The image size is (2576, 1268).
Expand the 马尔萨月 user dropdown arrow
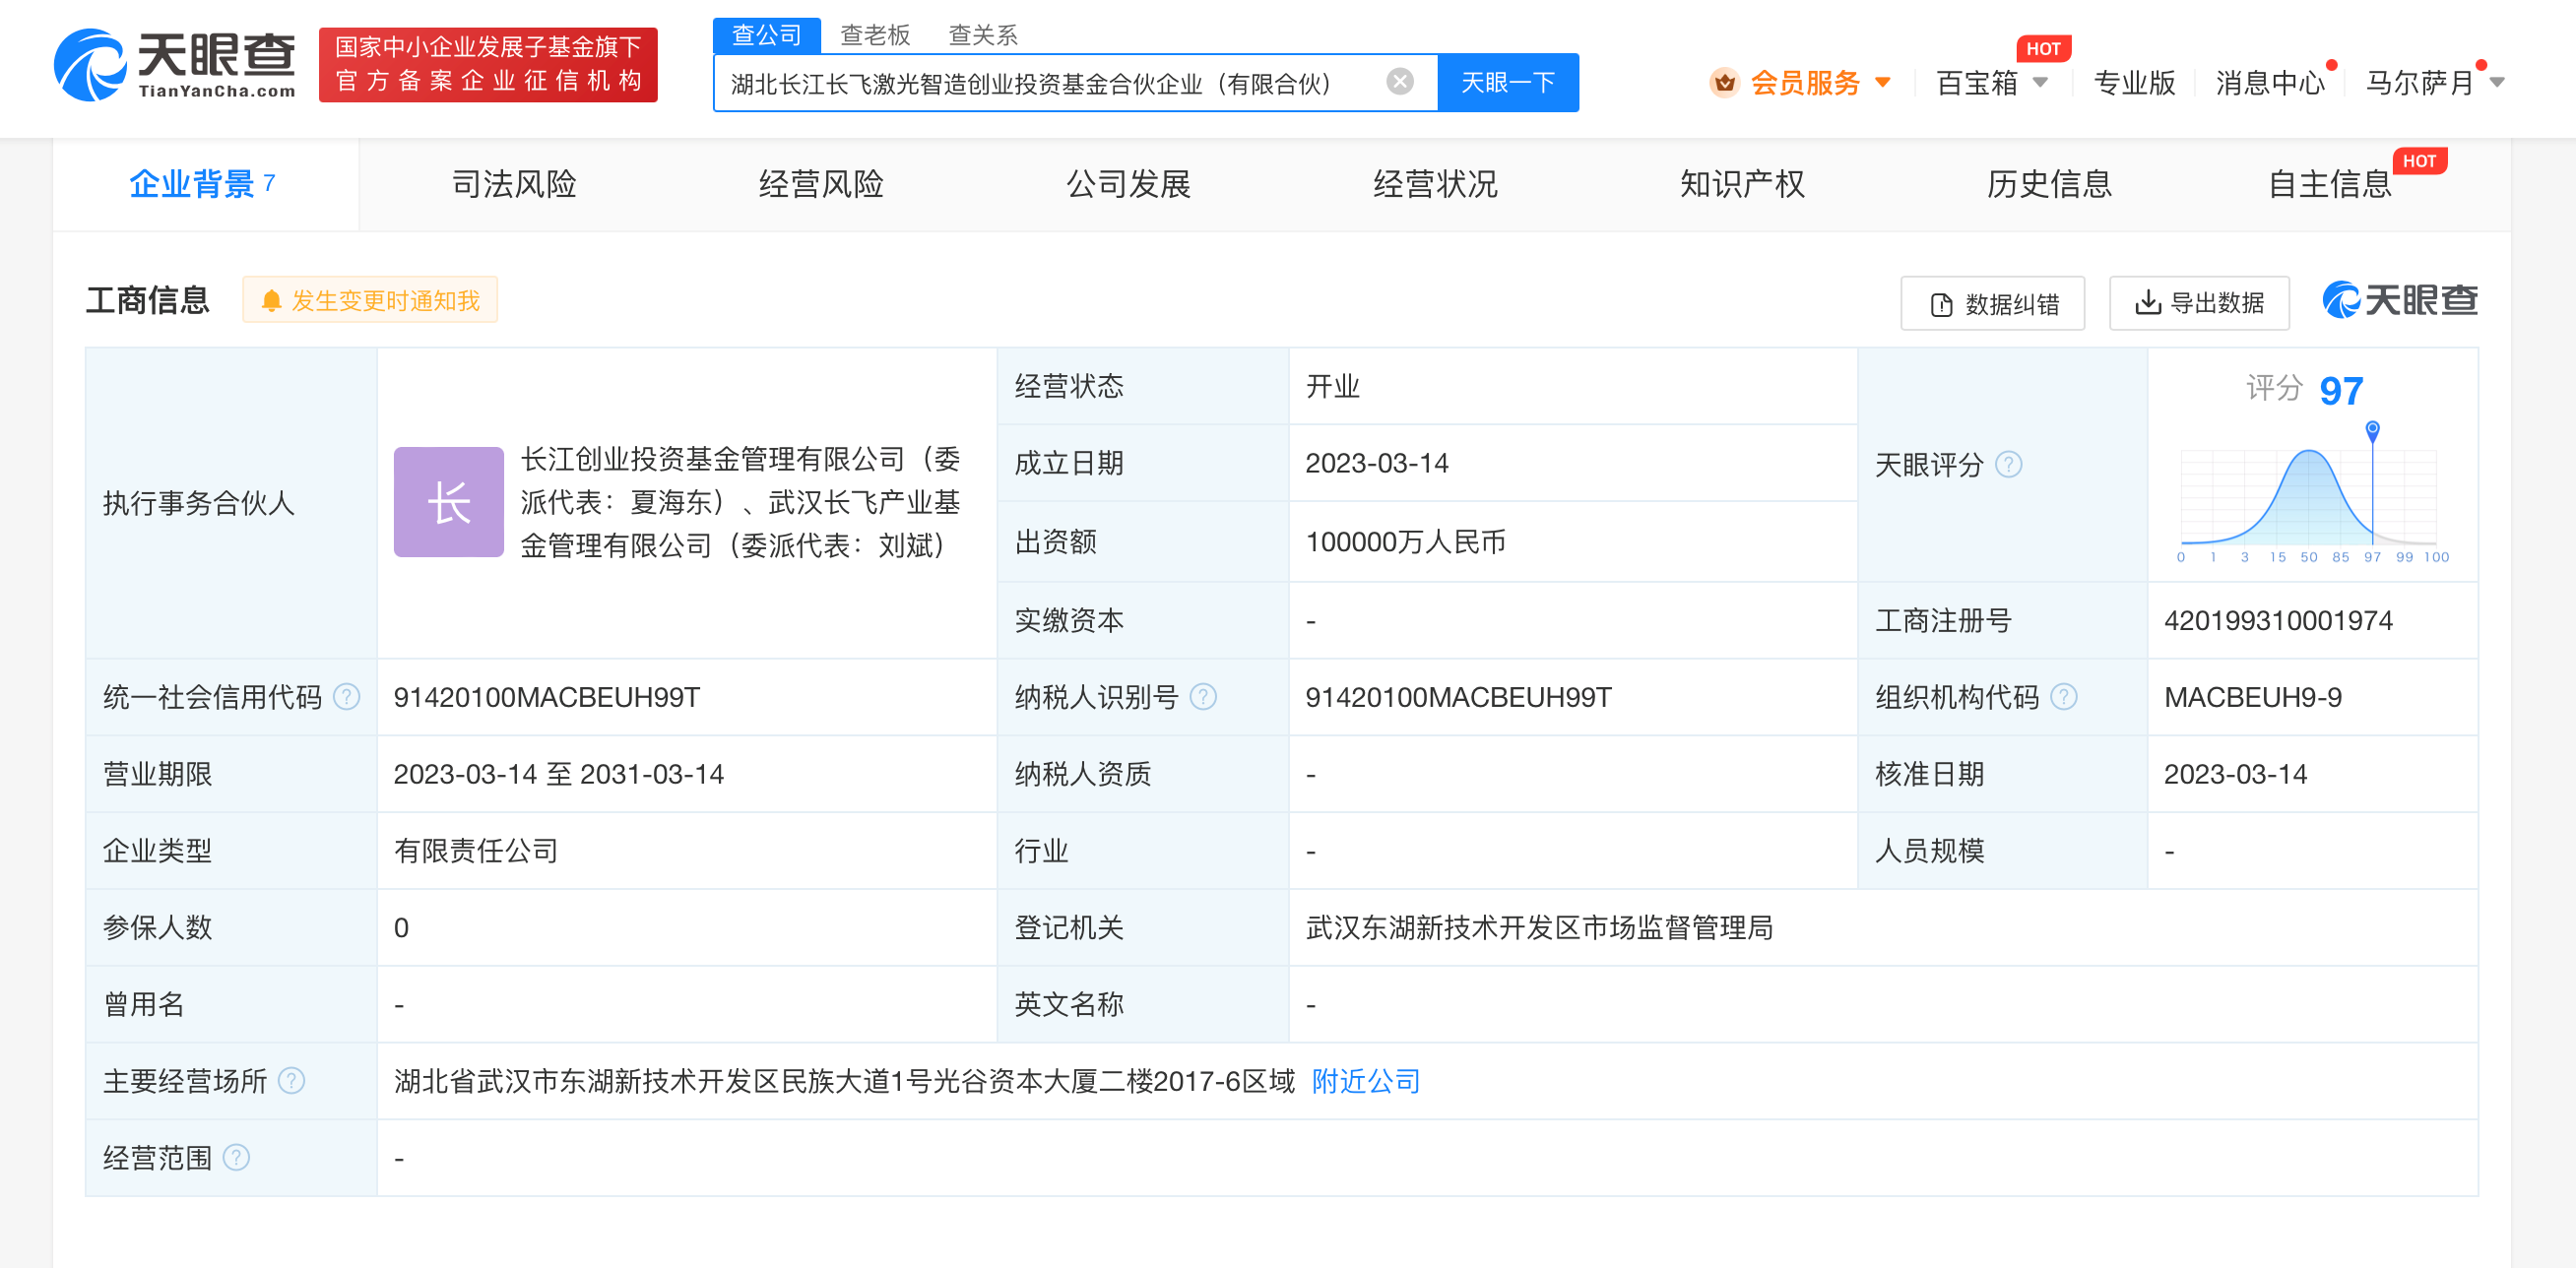2497,82
